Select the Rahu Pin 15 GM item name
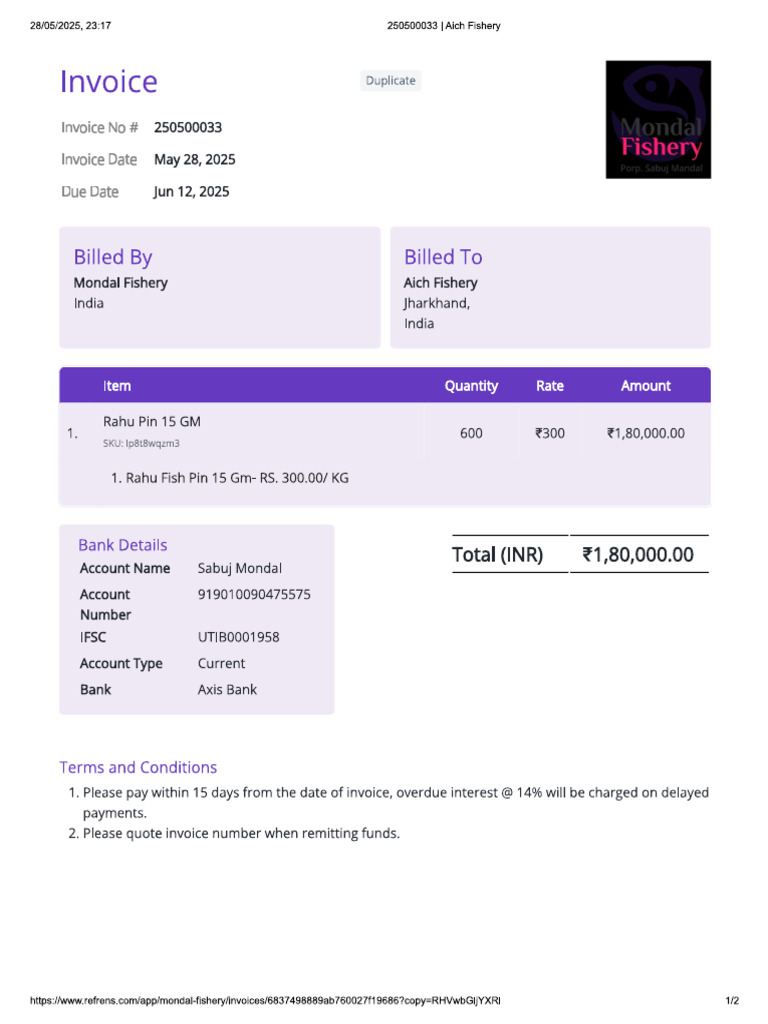Viewport: 768px width, 1024px height. (x=152, y=421)
